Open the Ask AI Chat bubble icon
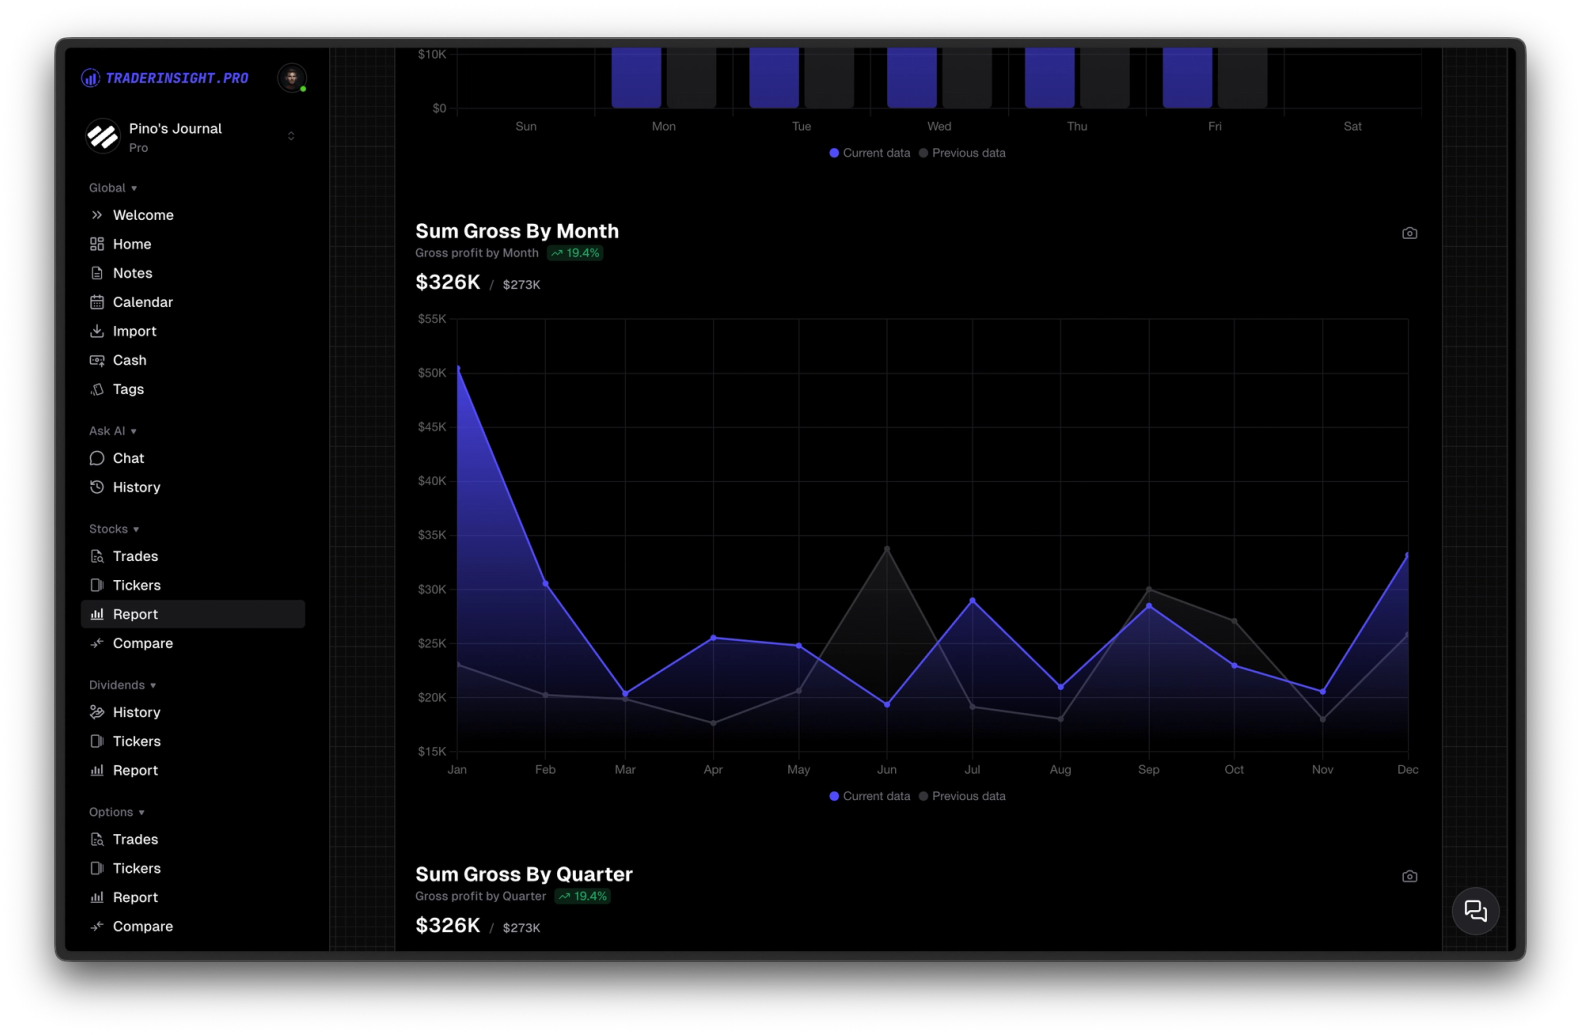Screen dimensions: 1582x1035 click(x=97, y=458)
